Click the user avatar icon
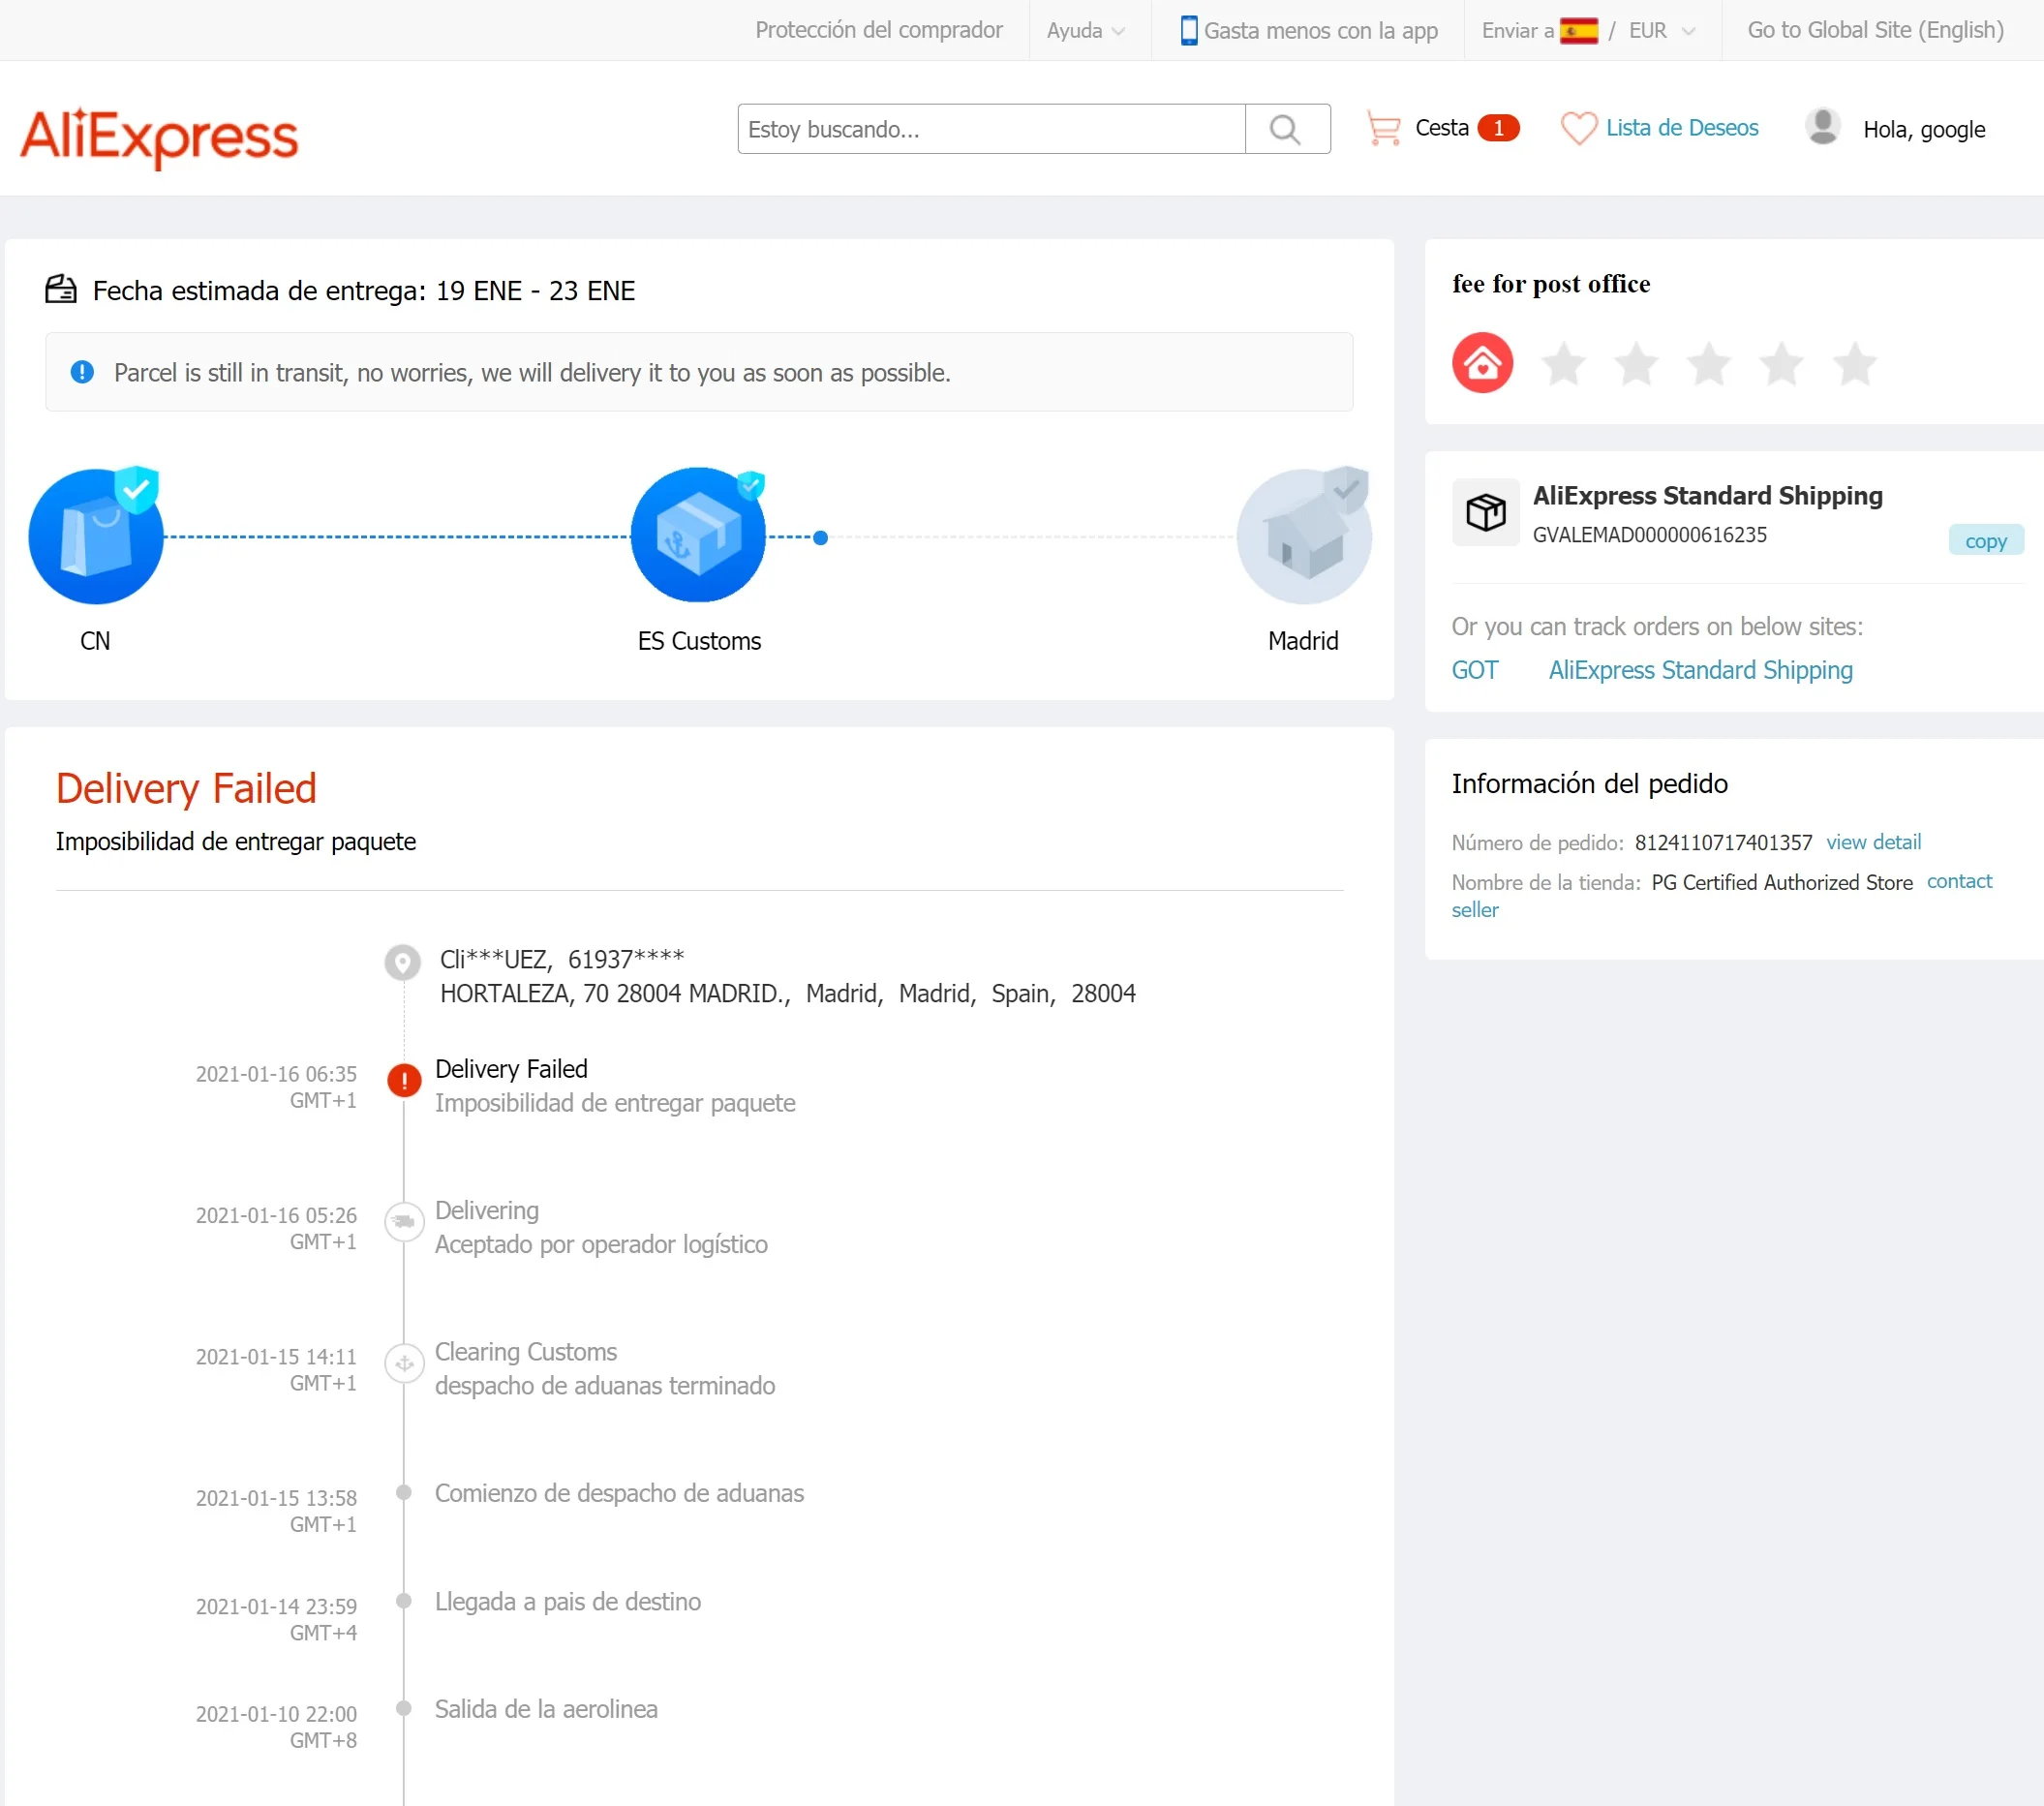The height and width of the screenshot is (1806, 2044). coord(1822,127)
